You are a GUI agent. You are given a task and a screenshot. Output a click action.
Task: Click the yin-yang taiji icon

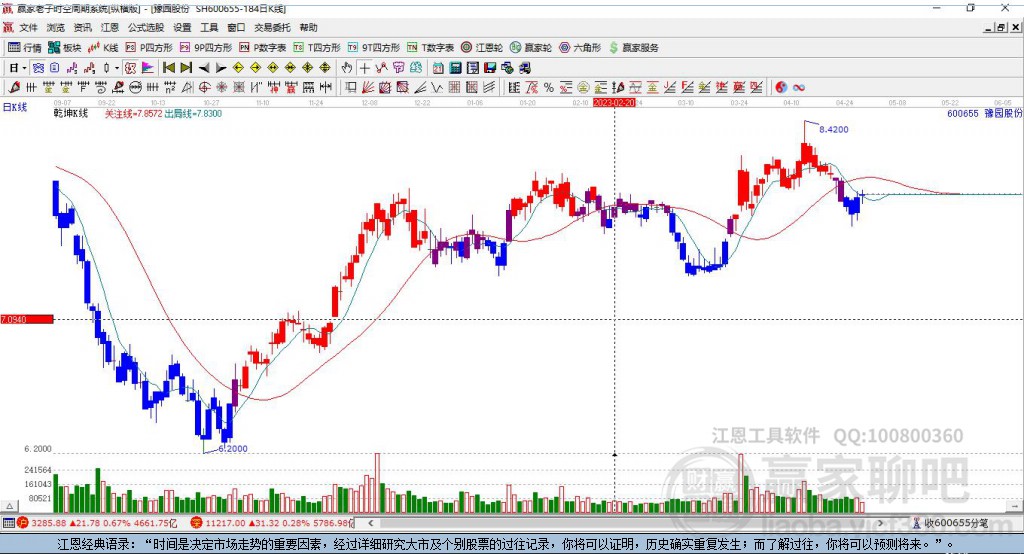click(781, 88)
